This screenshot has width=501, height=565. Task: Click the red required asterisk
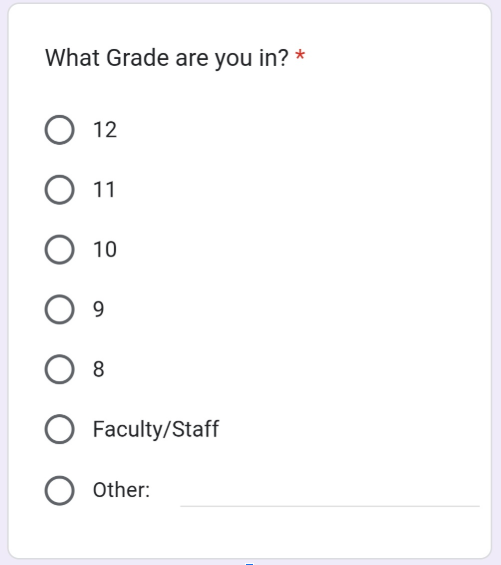click(x=300, y=56)
